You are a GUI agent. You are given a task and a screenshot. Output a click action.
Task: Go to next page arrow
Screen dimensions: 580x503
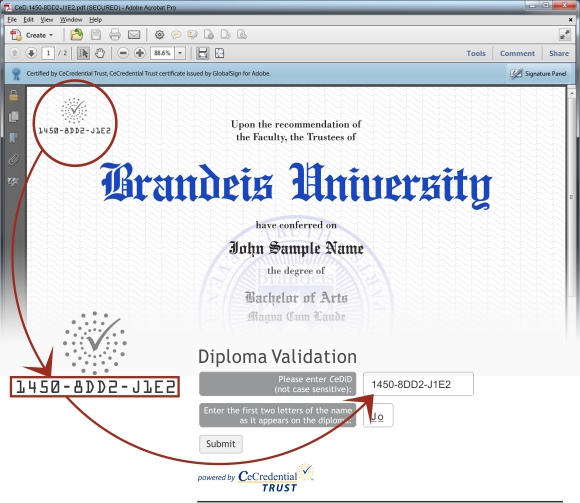(31, 53)
